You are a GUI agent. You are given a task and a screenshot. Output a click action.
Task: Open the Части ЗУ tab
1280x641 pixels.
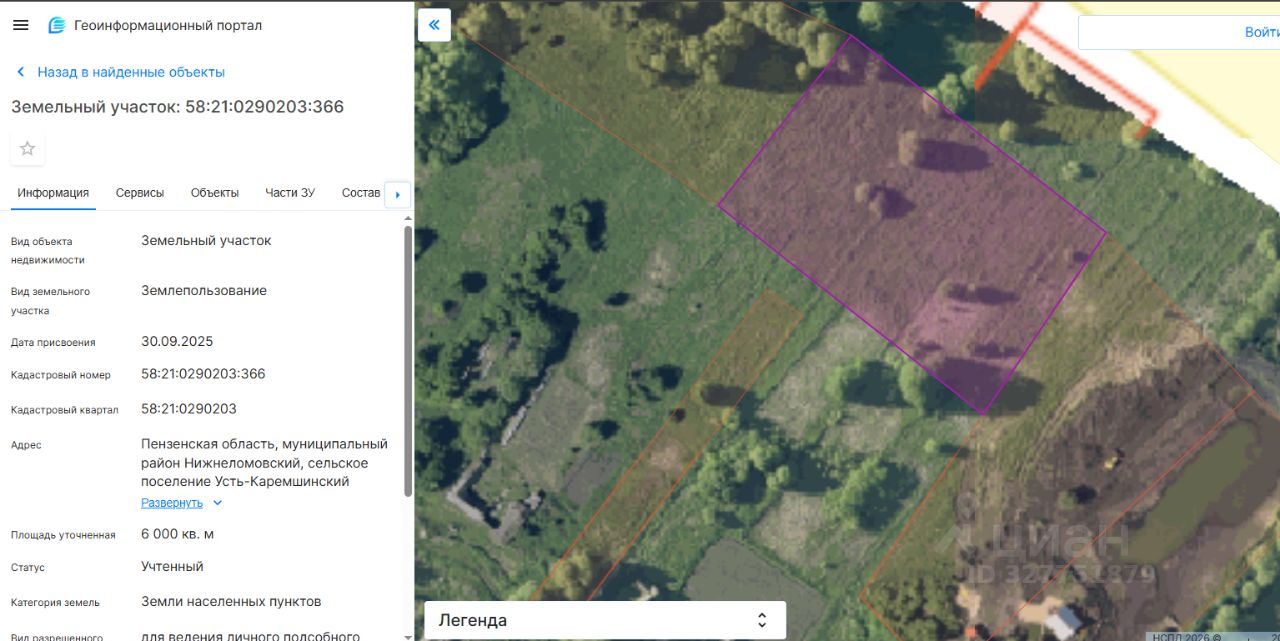pyautogui.click(x=290, y=193)
